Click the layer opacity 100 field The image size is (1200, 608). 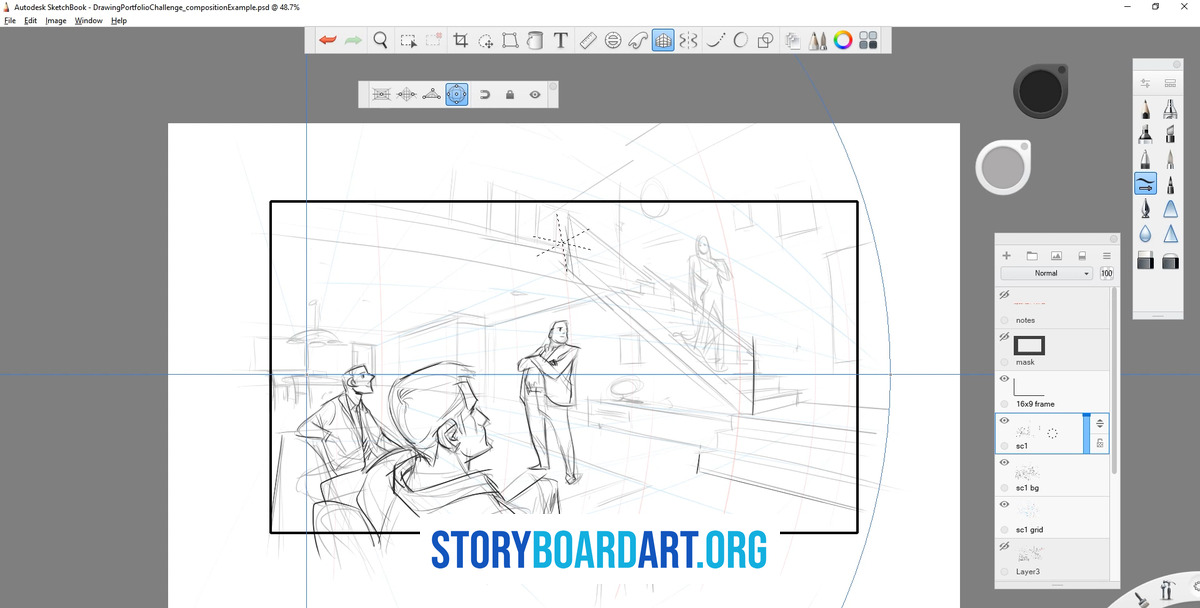point(1107,273)
